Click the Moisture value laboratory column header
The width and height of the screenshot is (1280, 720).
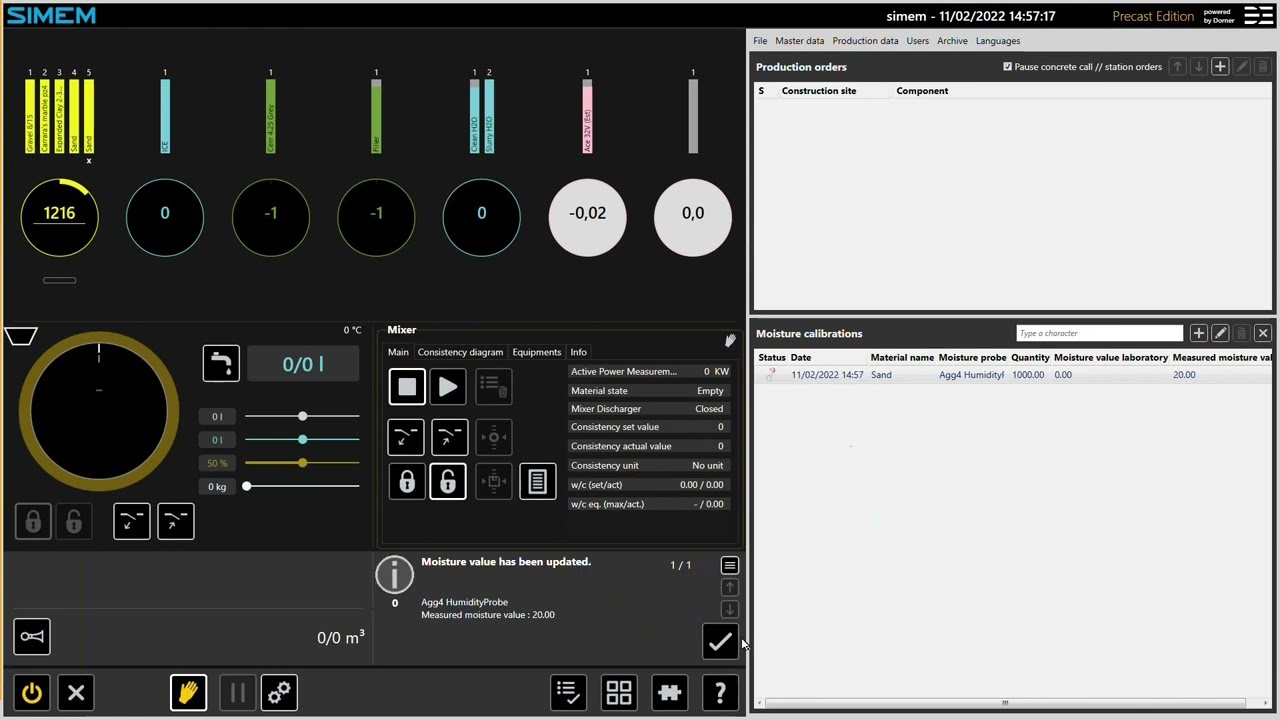point(1111,357)
